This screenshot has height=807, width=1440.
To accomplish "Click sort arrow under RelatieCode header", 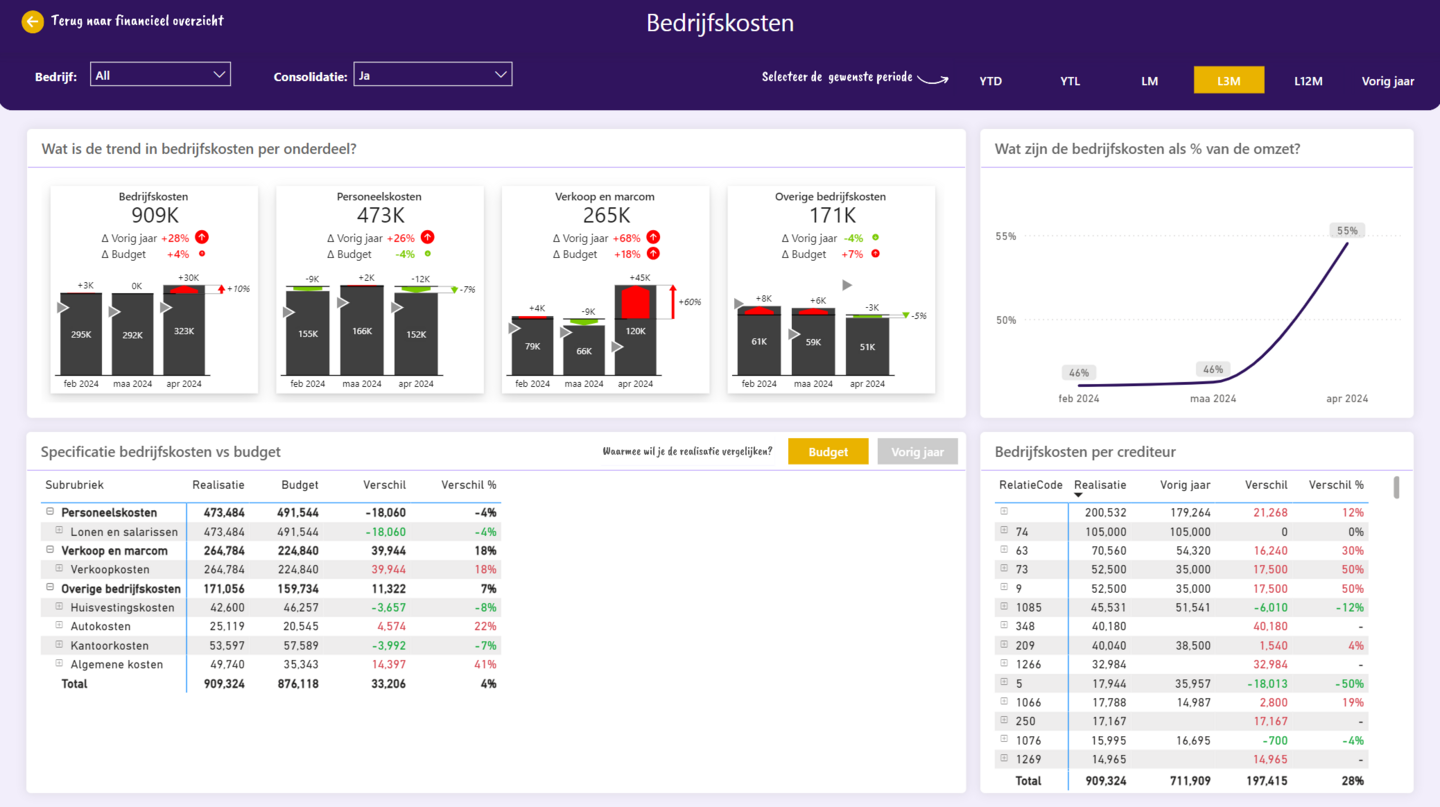I will (1078, 495).
